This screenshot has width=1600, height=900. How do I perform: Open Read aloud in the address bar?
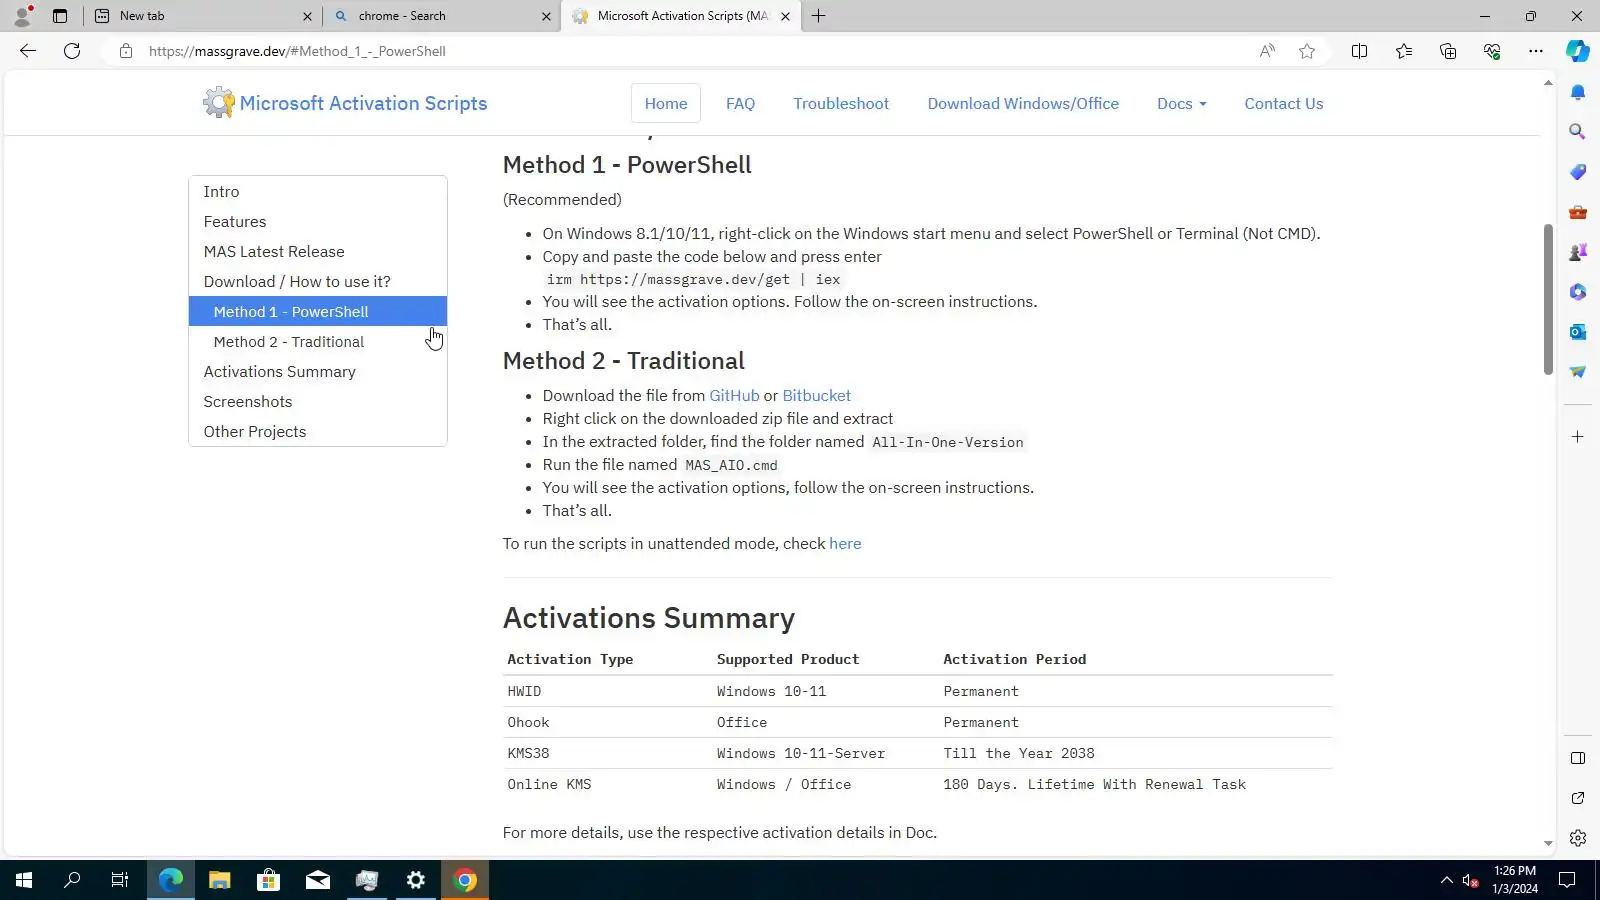[x=1267, y=51]
